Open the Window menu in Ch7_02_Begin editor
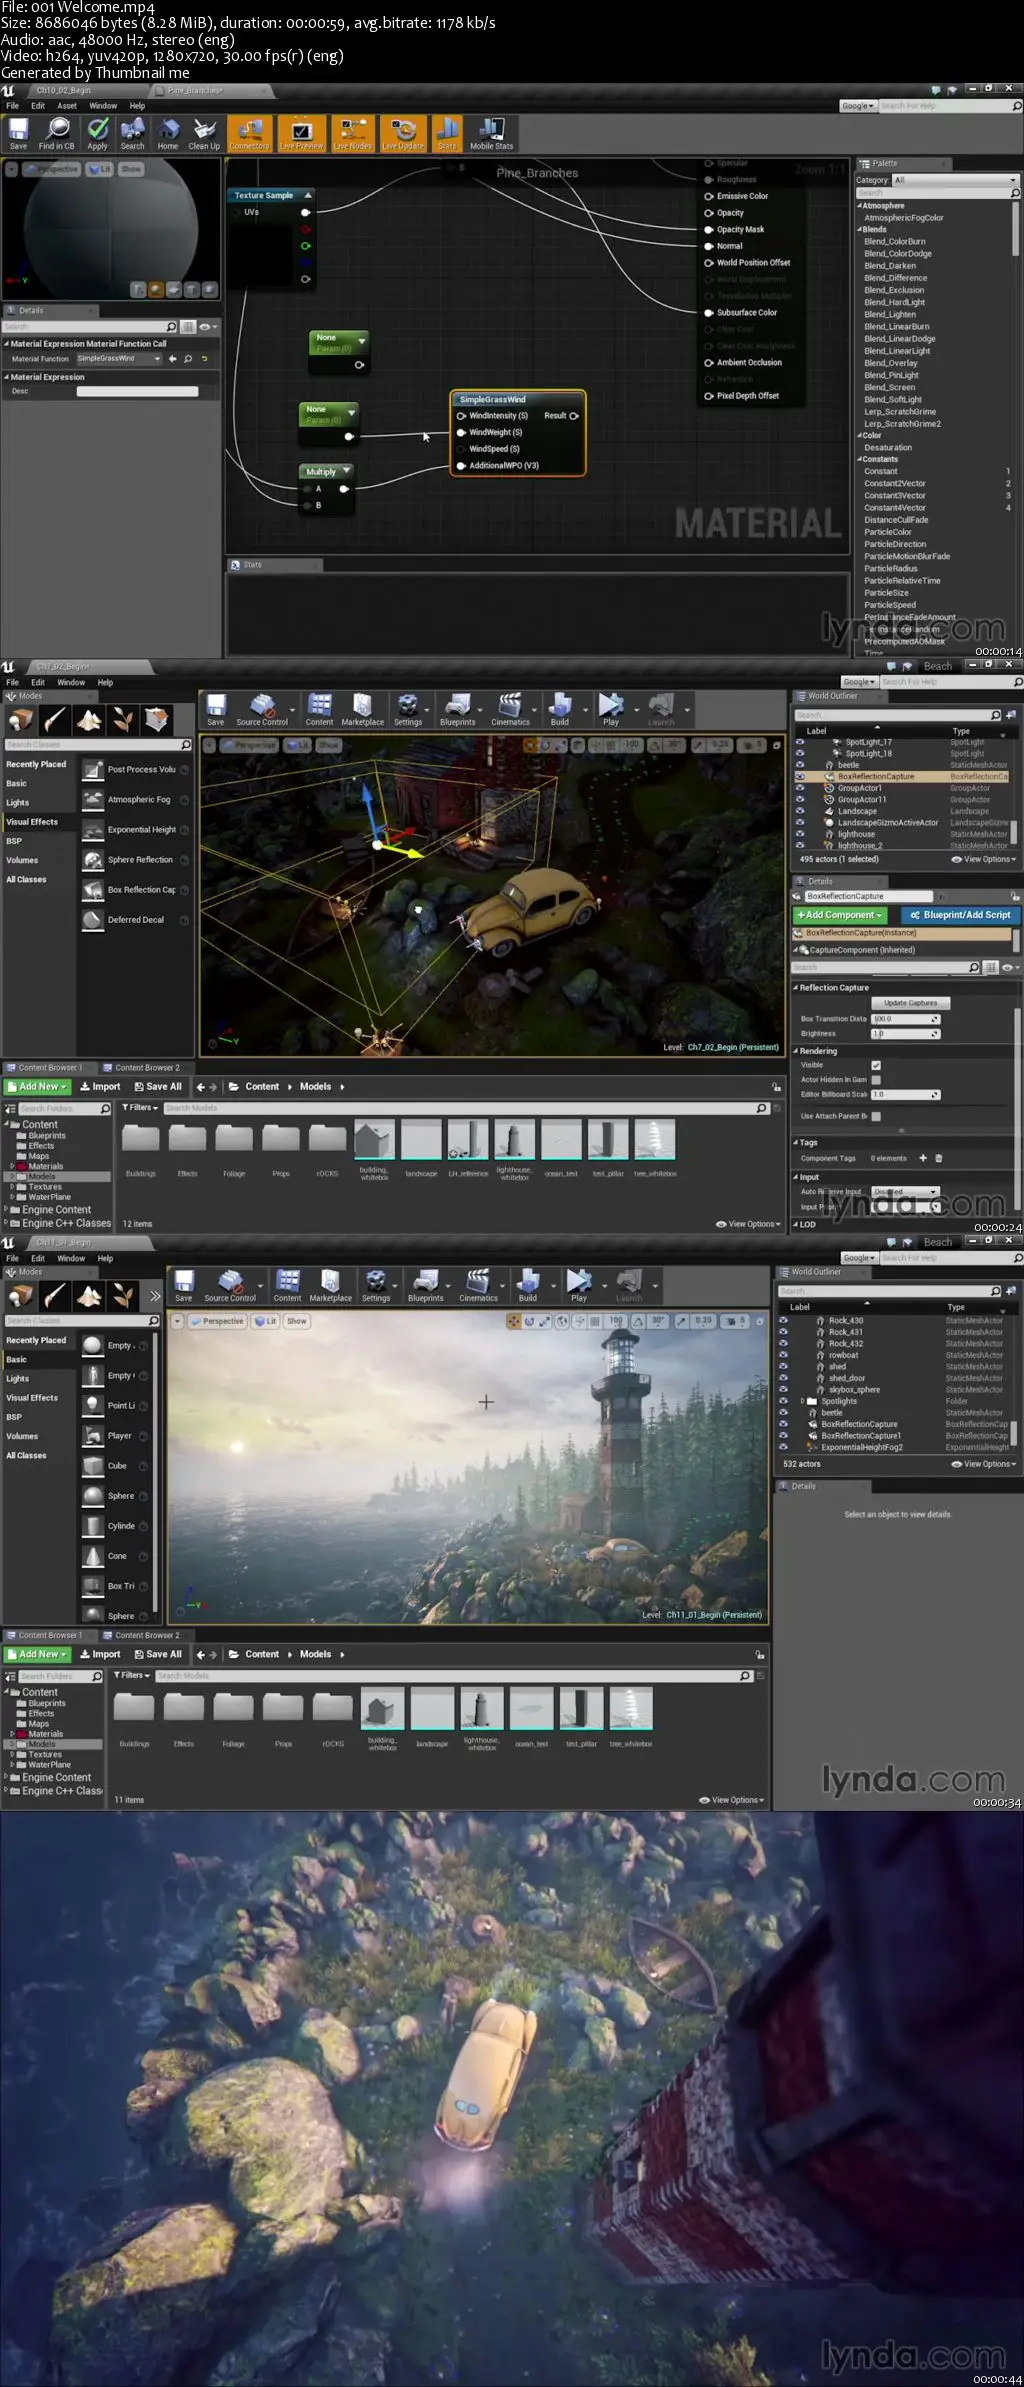This screenshot has height=2387, width=1024. pos(71,683)
